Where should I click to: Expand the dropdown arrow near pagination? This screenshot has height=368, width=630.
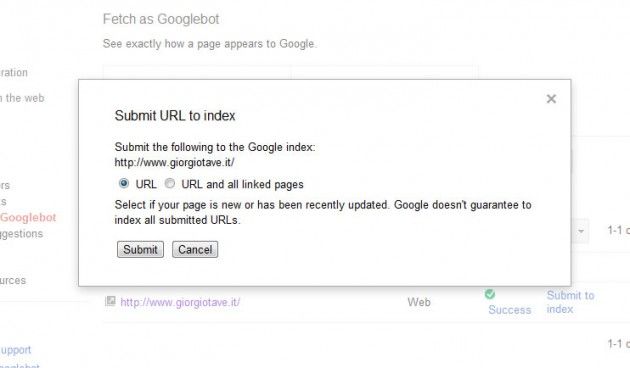pyautogui.click(x=581, y=231)
